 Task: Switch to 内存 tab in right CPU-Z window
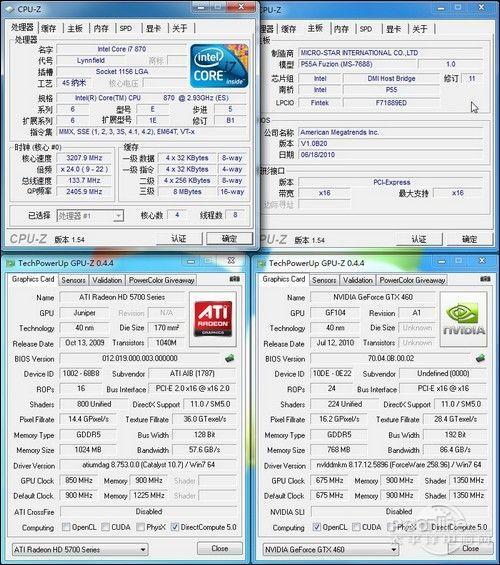[x=341, y=29]
